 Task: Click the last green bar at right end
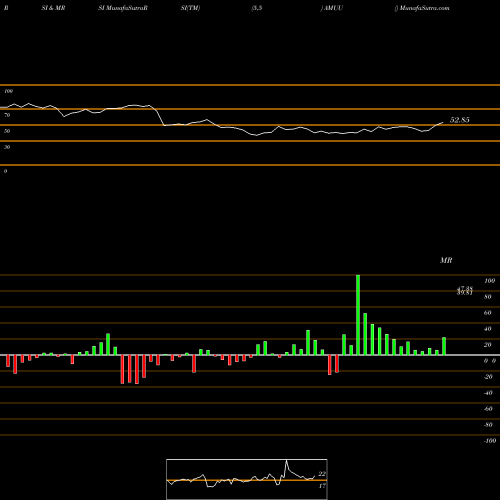(444, 346)
